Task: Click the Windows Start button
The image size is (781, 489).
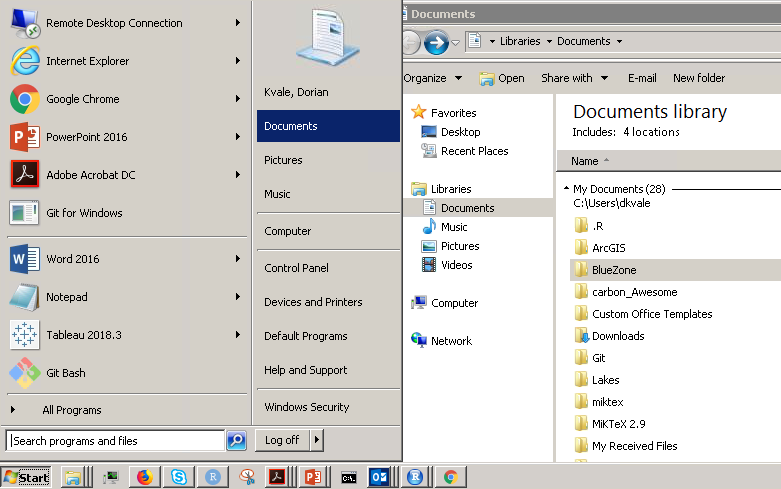Action: point(26,477)
